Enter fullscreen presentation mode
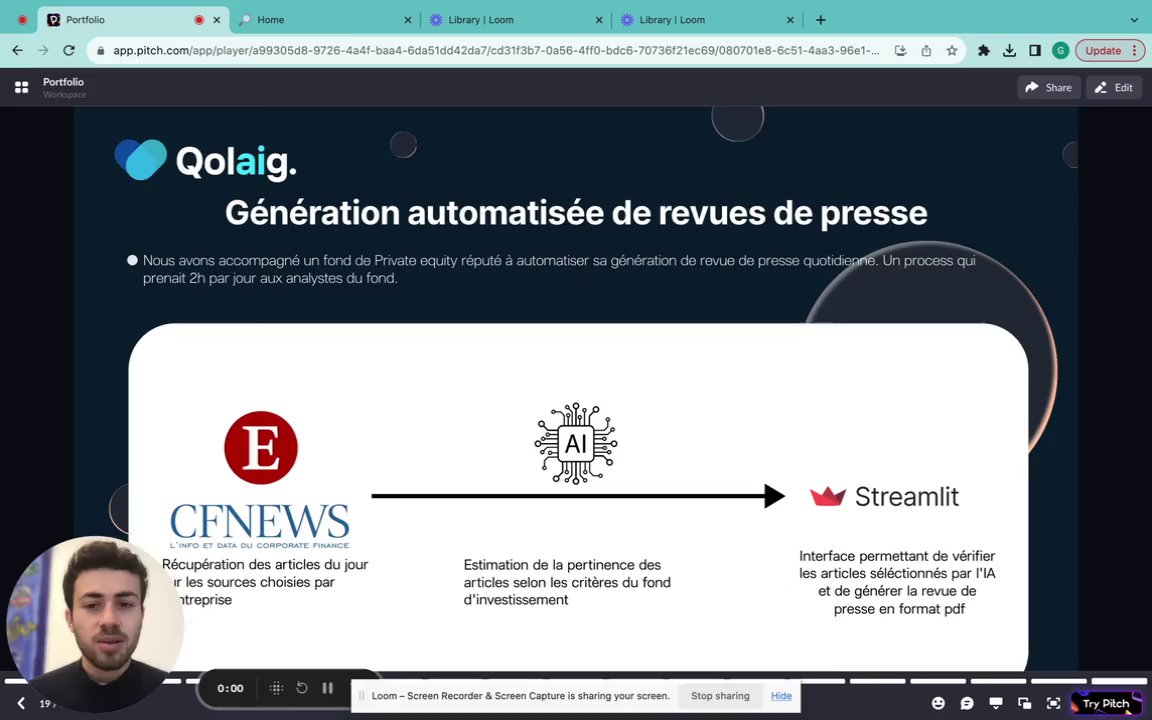1152x720 pixels. click(1053, 703)
